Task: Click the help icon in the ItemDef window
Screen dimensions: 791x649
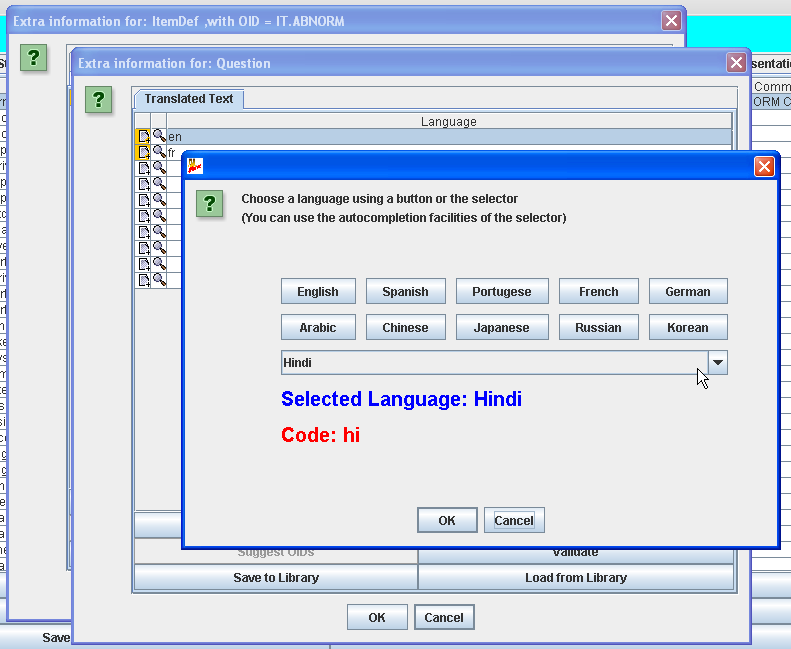Action: (x=34, y=58)
